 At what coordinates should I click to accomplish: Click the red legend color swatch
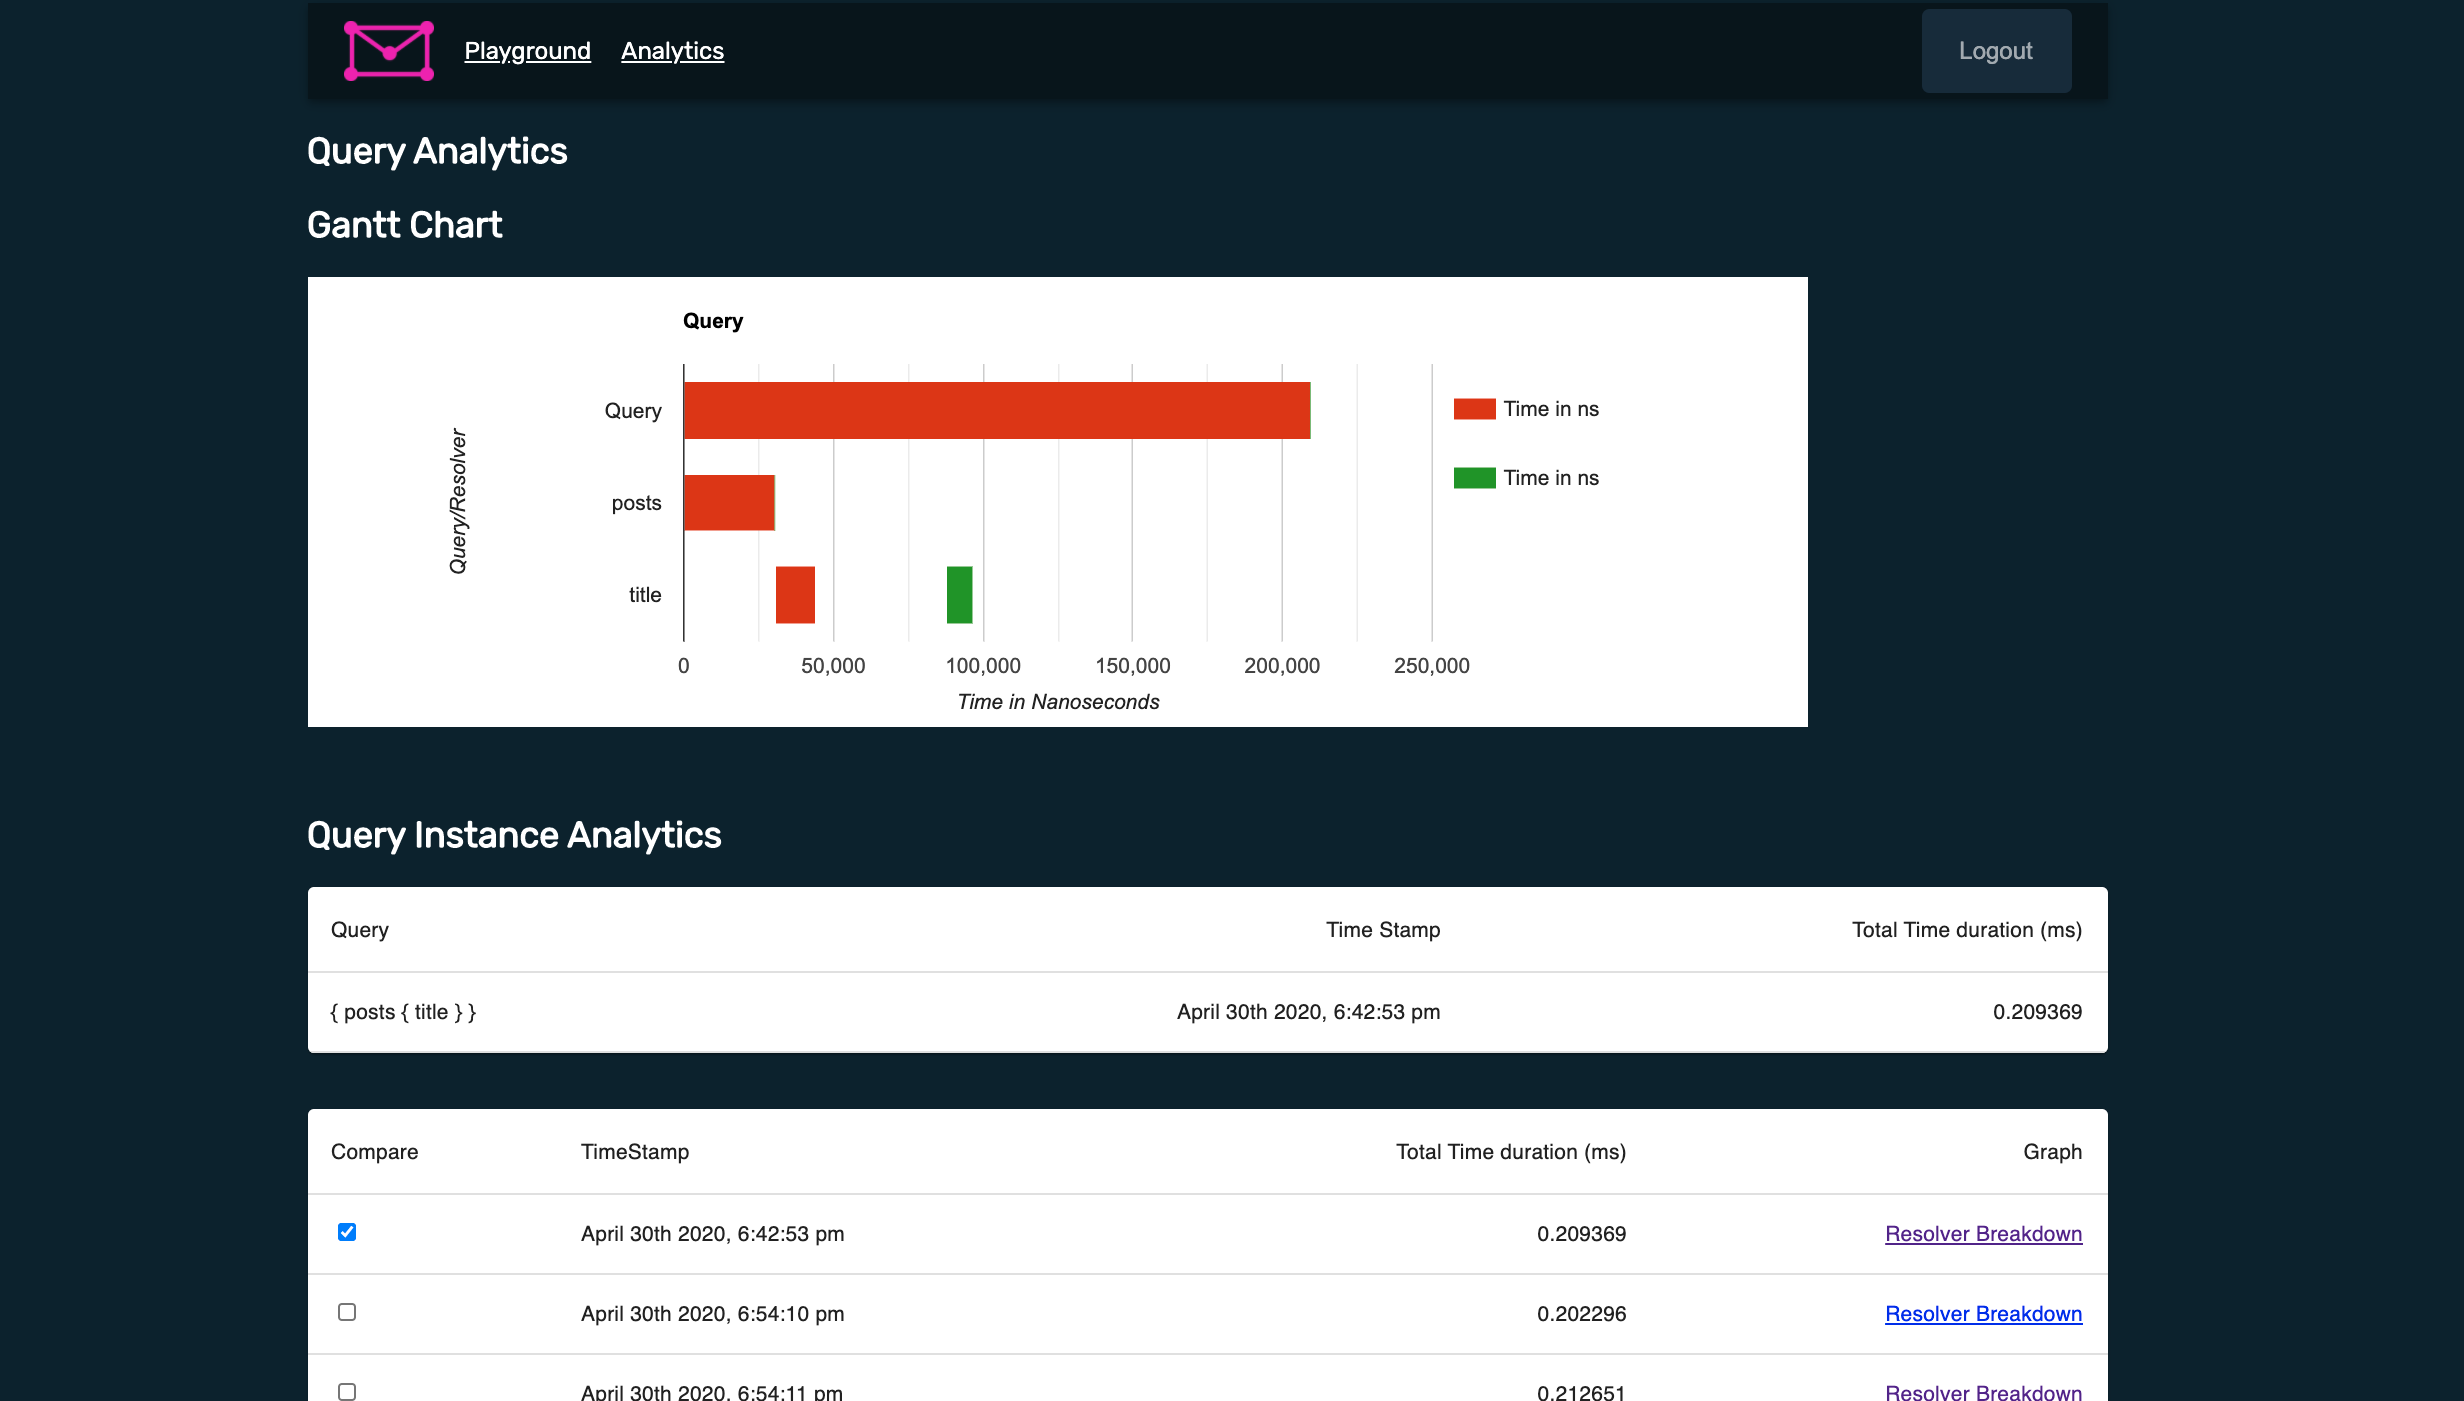1474,409
